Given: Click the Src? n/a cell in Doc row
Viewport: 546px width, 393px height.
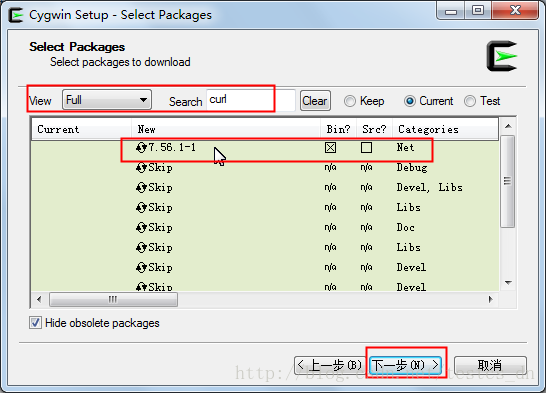Looking at the screenshot, I should [366, 227].
